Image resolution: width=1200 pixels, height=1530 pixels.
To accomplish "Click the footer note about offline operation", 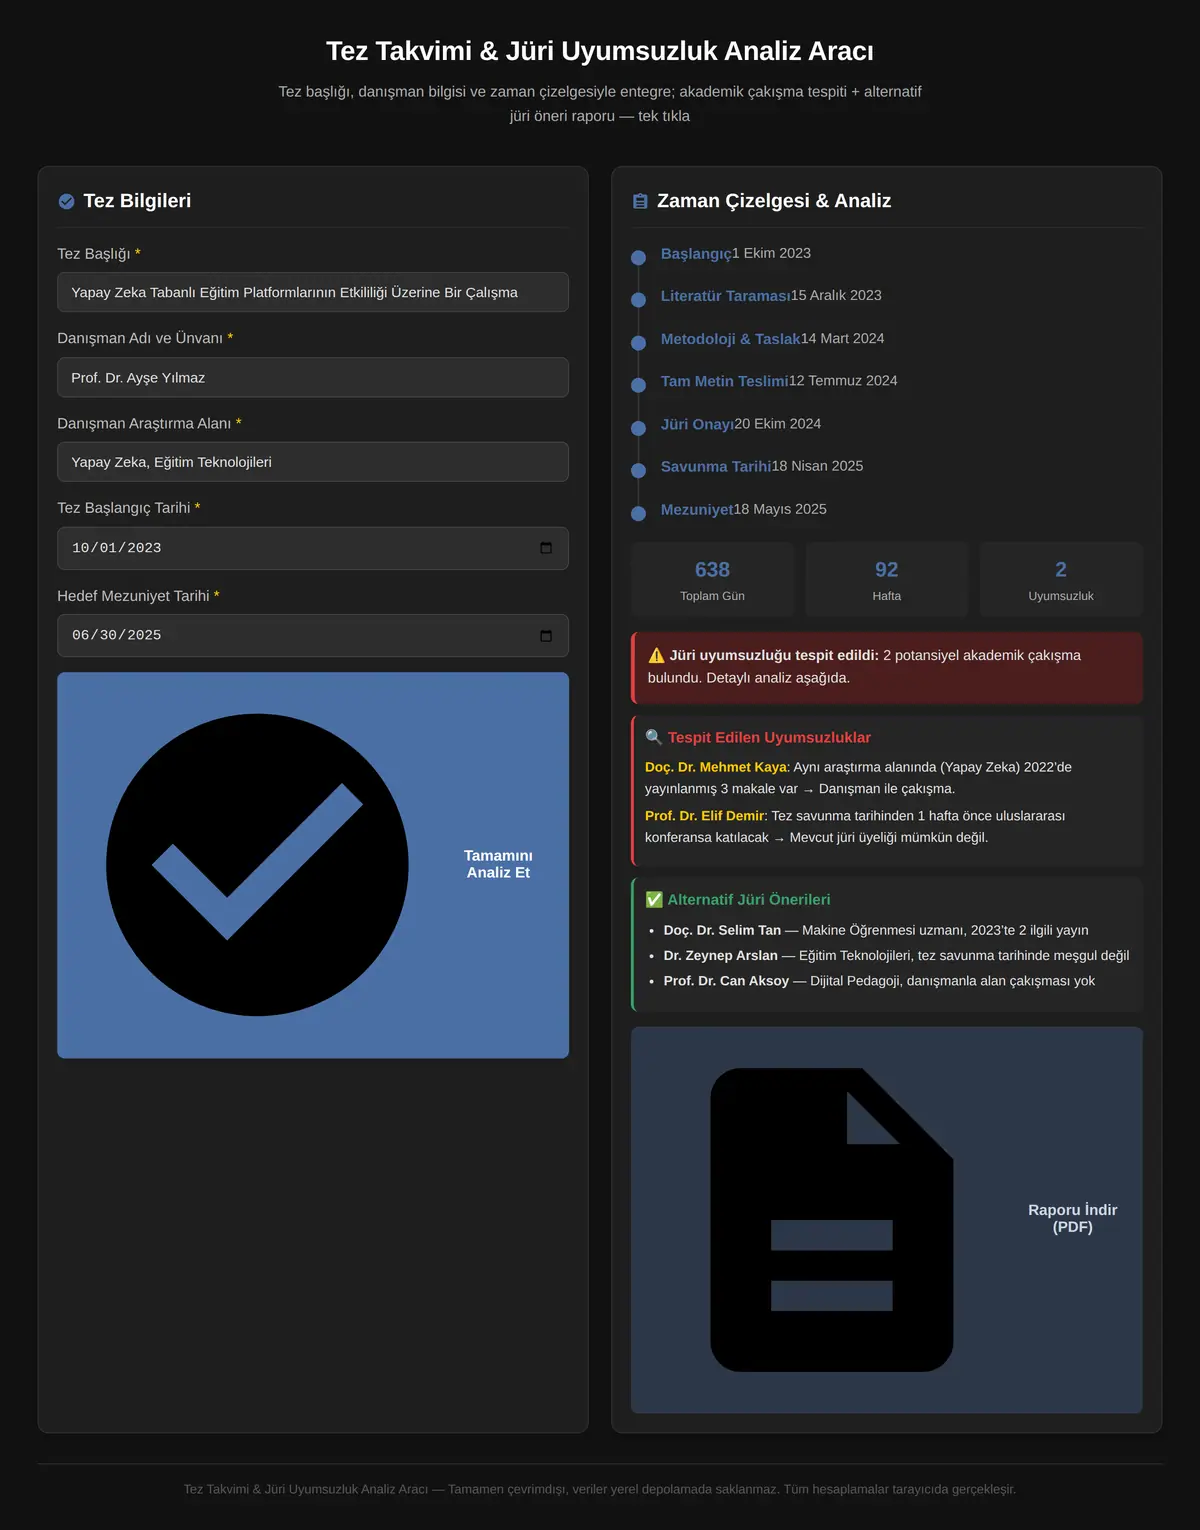I will pos(600,1489).
